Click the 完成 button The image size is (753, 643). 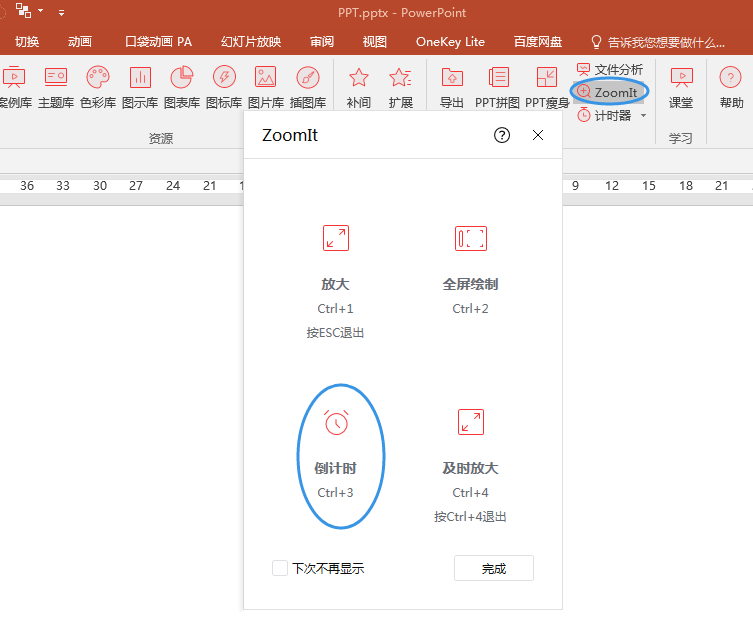pyautogui.click(x=494, y=568)
